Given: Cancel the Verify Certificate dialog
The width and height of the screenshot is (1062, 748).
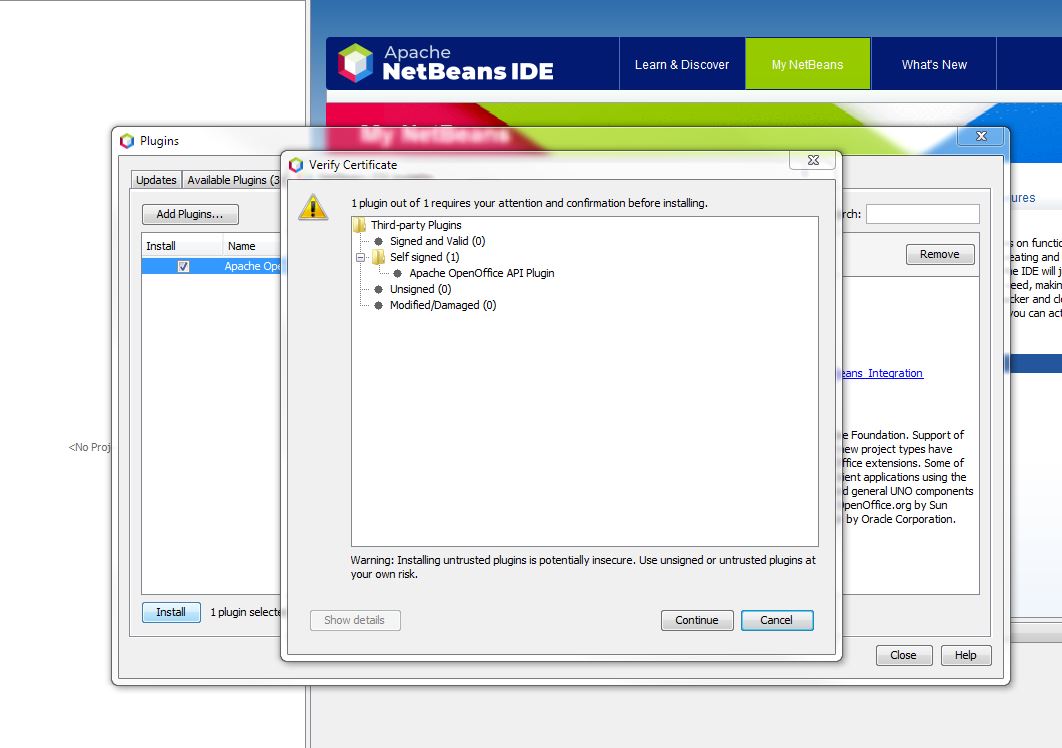Looking at the screenshot, I should click(777, 620).
